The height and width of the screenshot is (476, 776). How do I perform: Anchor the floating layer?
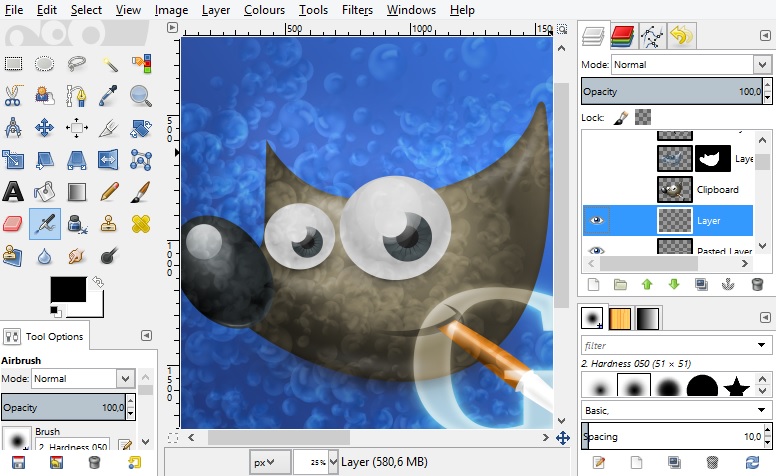[728, 285]
